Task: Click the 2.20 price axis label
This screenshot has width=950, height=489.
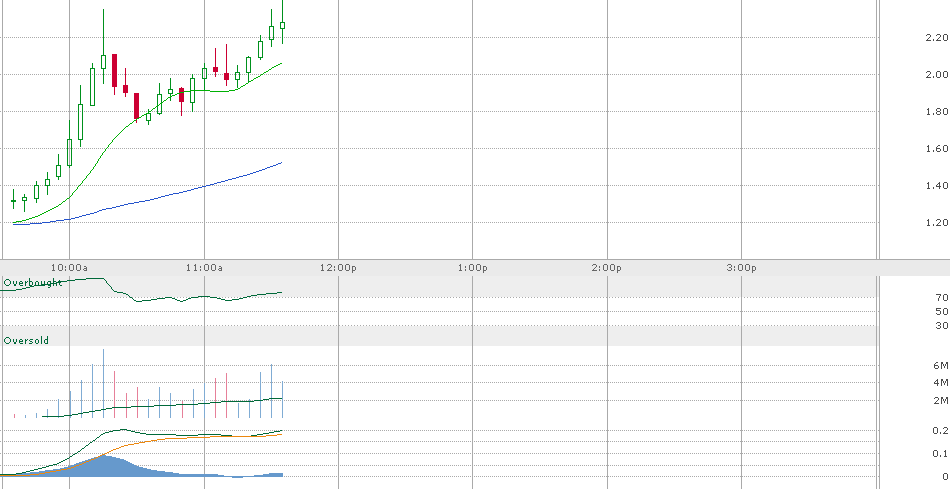Action: click(x=937, y=38)
